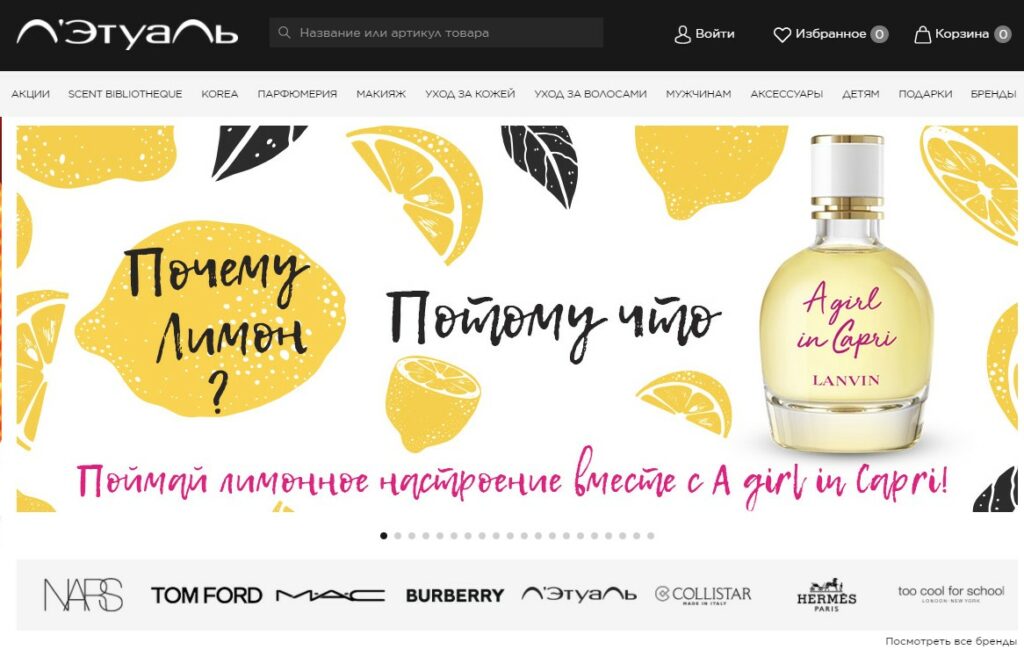Image resolution: width=1024 pixels, height=657 pixels.
Task: Open the NARS brand logo
Action: 83,594
